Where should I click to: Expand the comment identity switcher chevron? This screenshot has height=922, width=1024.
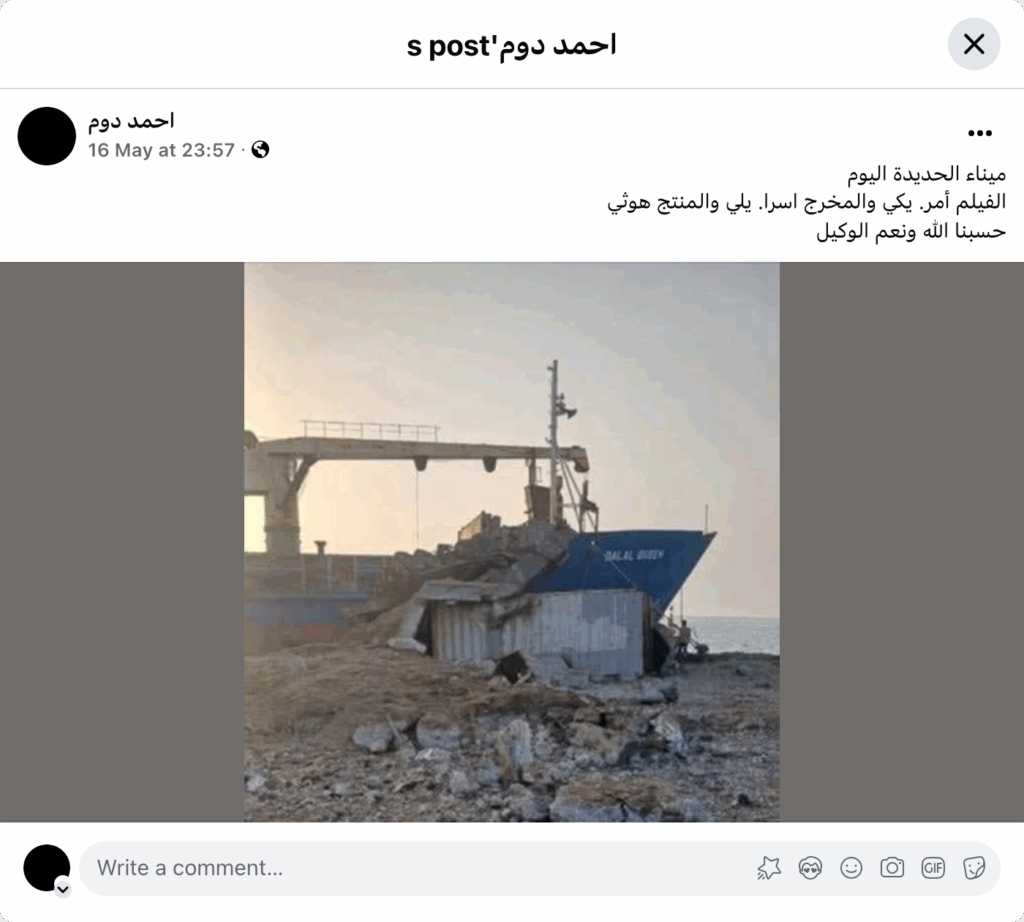tap(63, 889)
